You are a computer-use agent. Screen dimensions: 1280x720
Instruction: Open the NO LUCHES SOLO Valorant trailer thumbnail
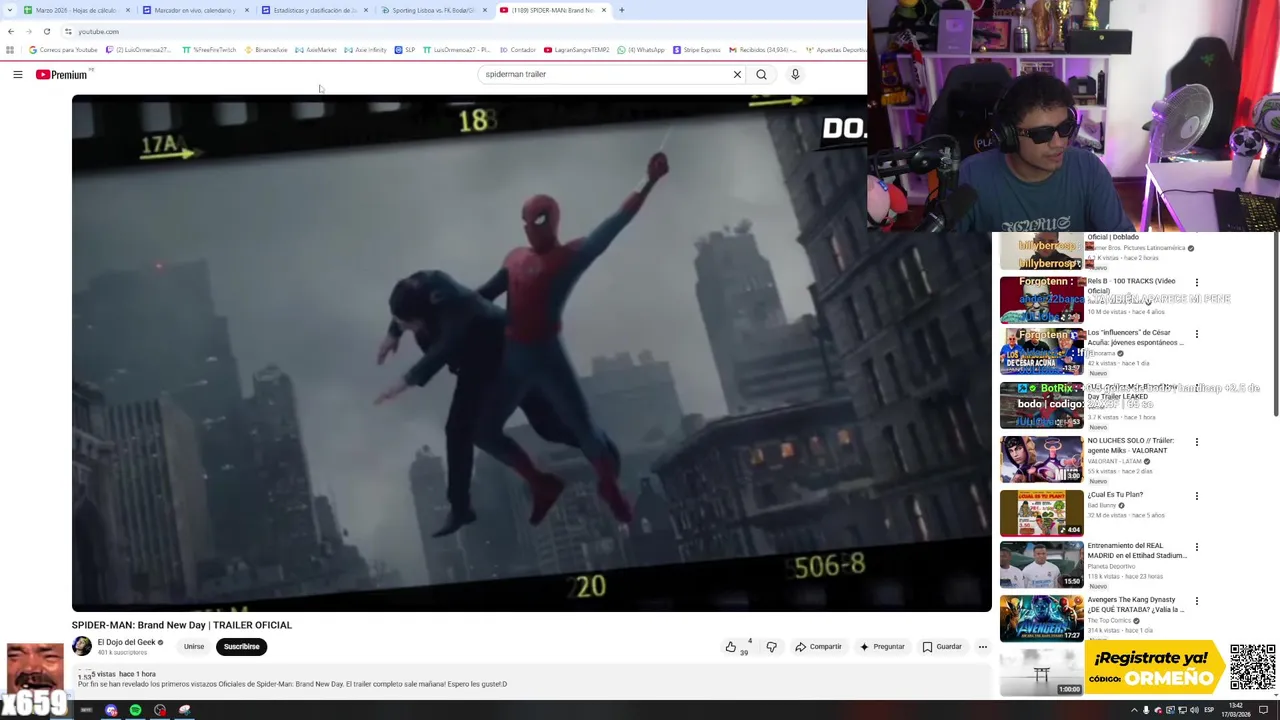(x=1041, y=459)
